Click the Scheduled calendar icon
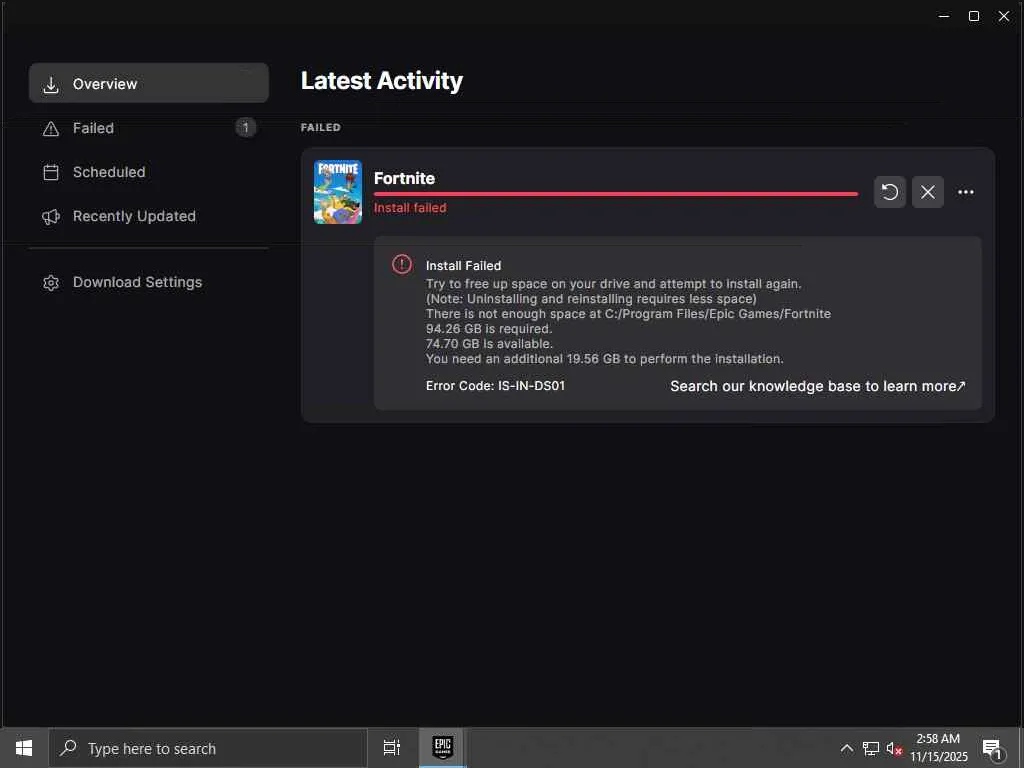The image size is (1024, 768). (51, 172)
